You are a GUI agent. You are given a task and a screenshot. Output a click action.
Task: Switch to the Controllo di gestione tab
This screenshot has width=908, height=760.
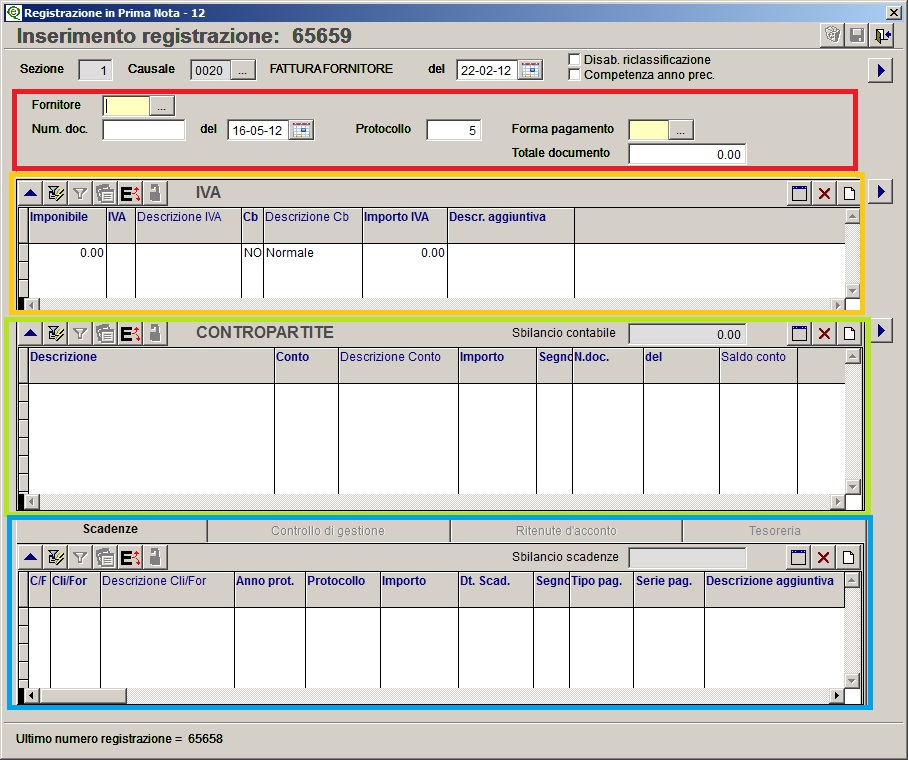point(328,531)
